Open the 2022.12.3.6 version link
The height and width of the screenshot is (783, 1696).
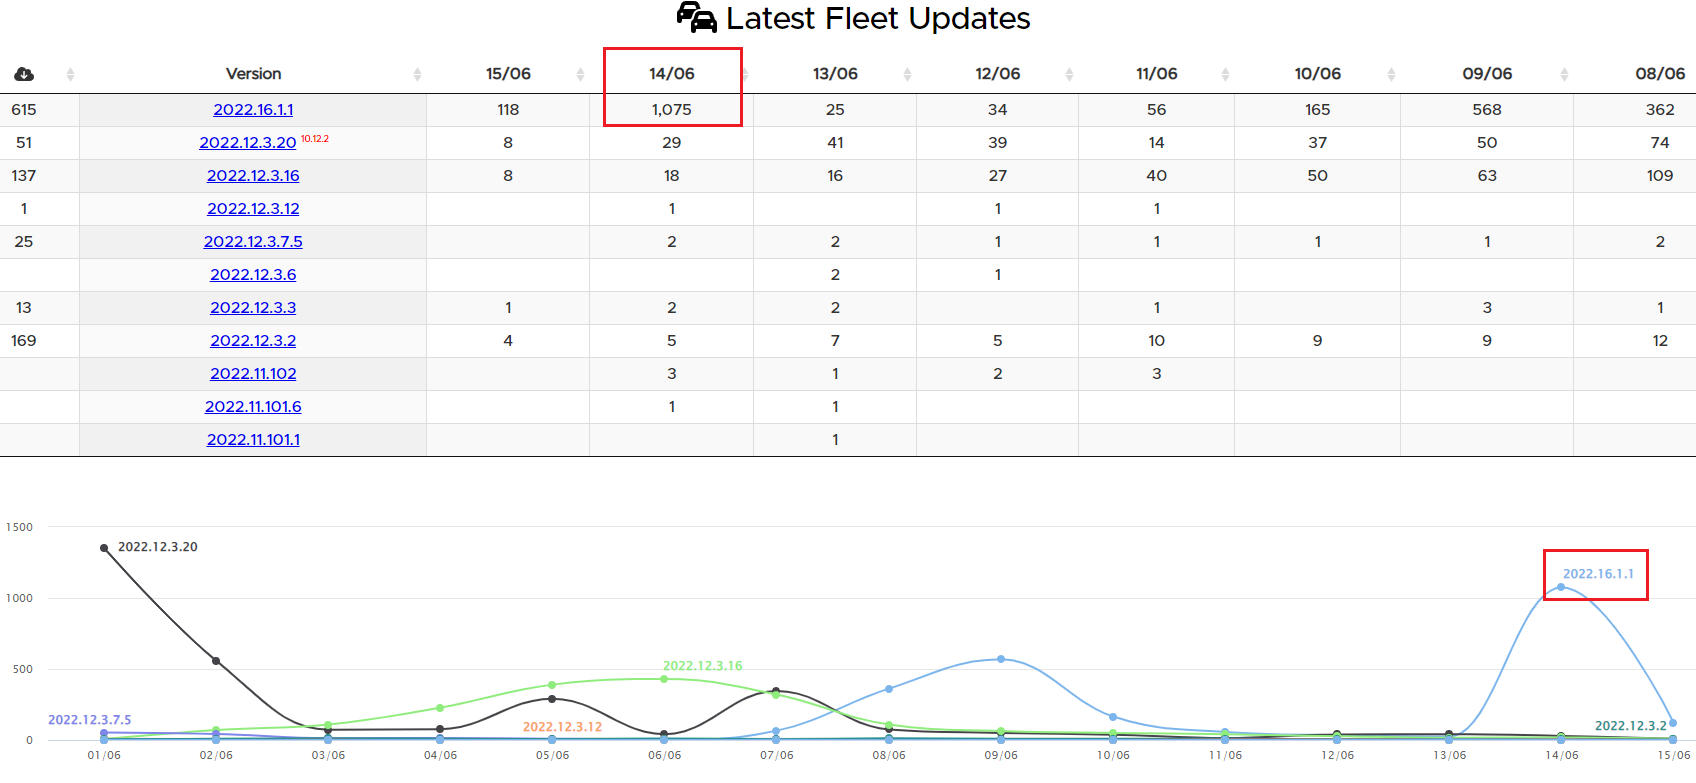coord(253,275)
